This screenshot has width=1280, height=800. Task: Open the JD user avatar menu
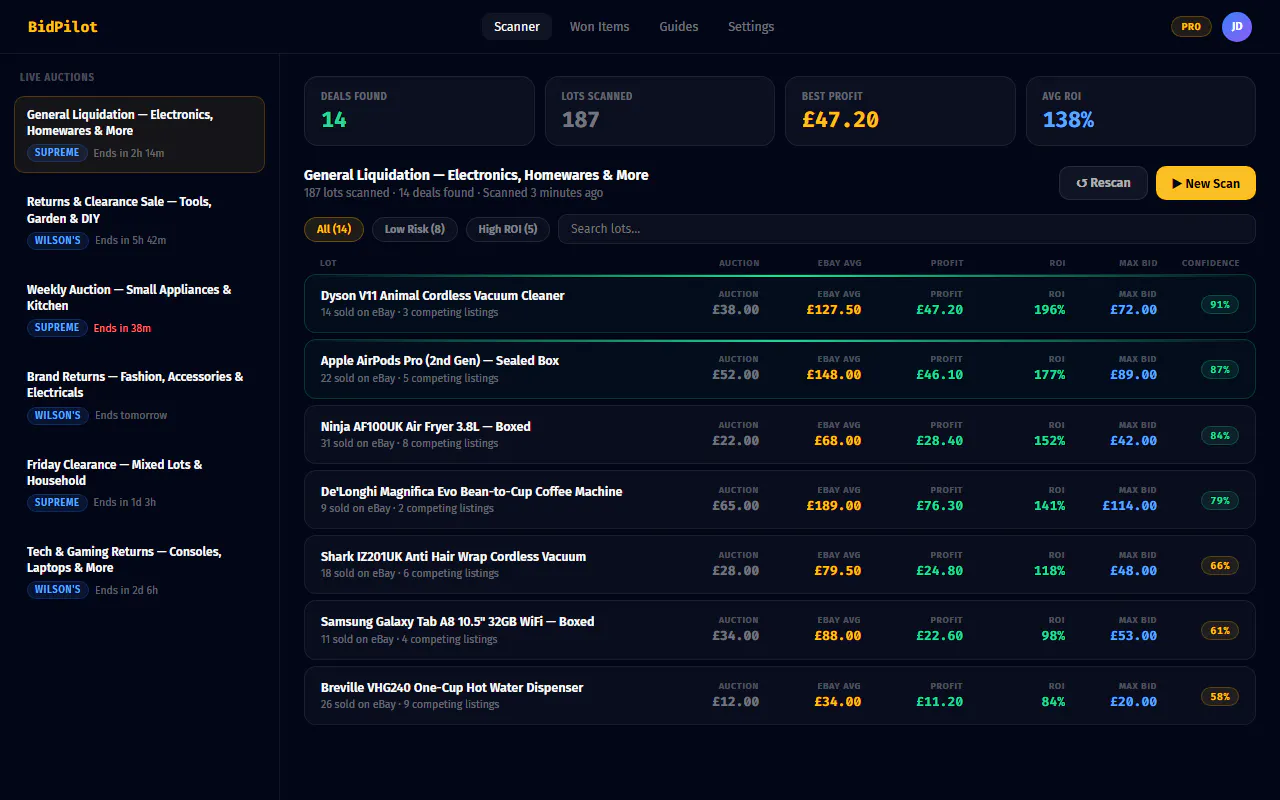1237,27
